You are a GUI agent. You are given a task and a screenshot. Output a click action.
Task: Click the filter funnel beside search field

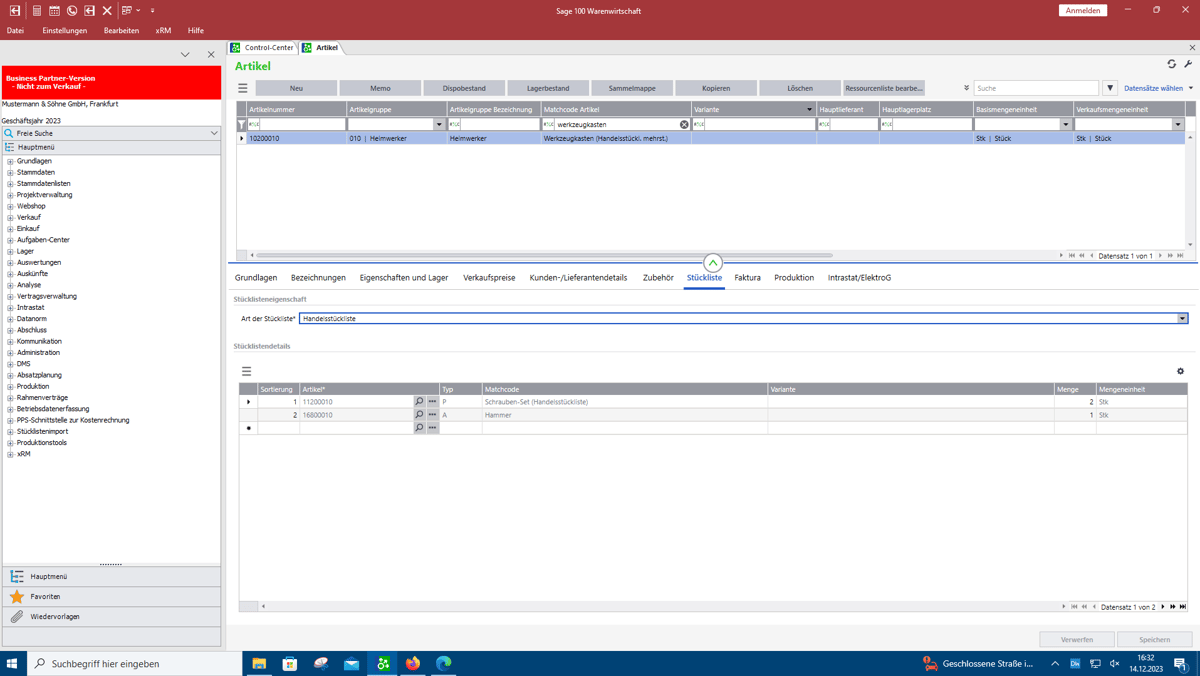coord(1110,88)
